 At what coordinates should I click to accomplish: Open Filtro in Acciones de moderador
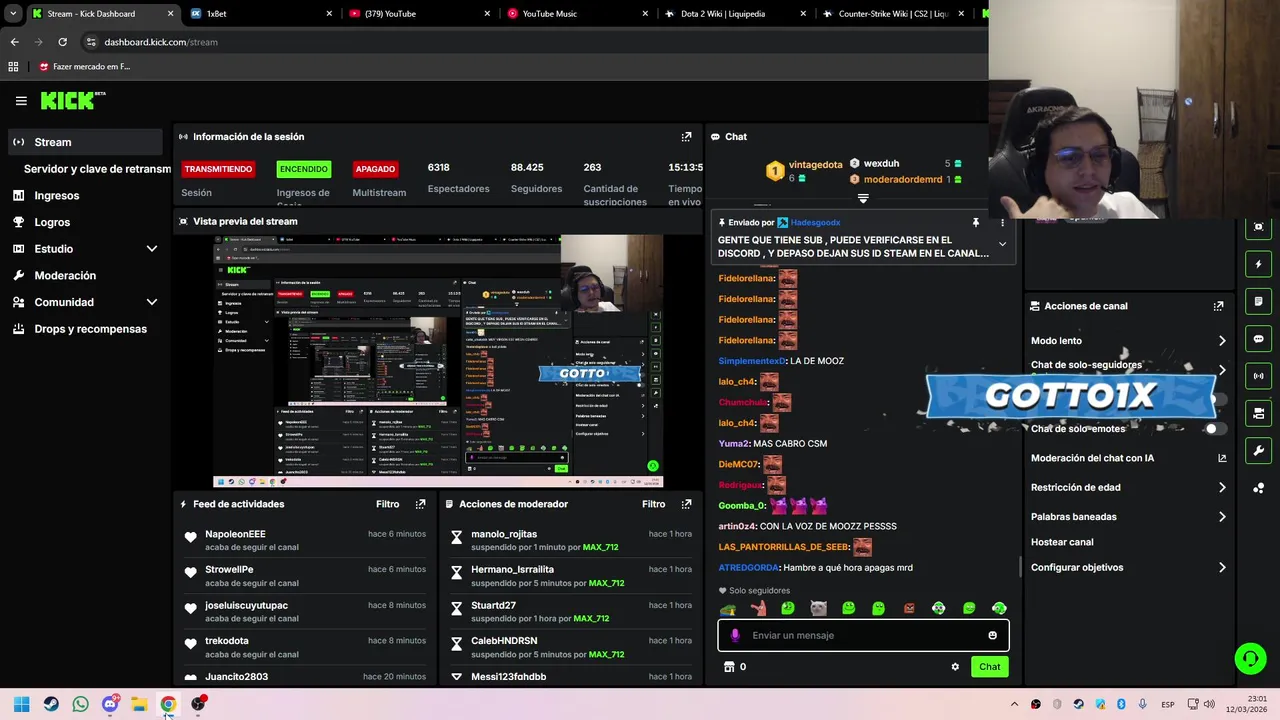click(653, 504)
